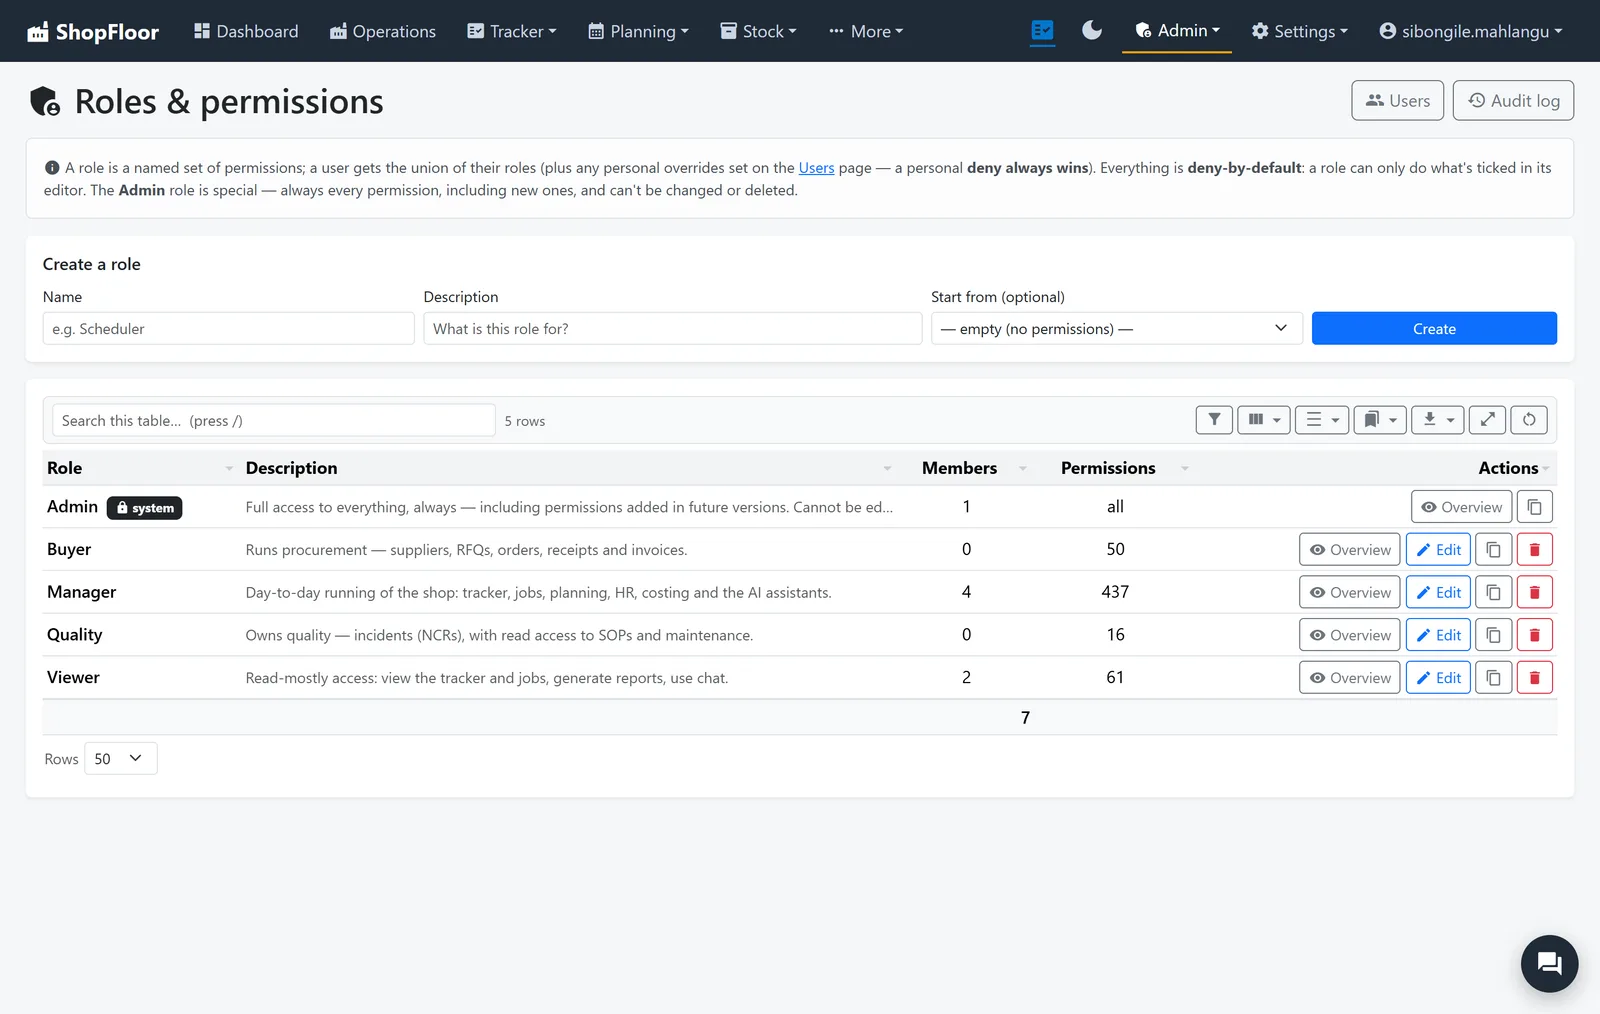
Task: Open the Description column header menu
Action: click(x=887, y=468)
